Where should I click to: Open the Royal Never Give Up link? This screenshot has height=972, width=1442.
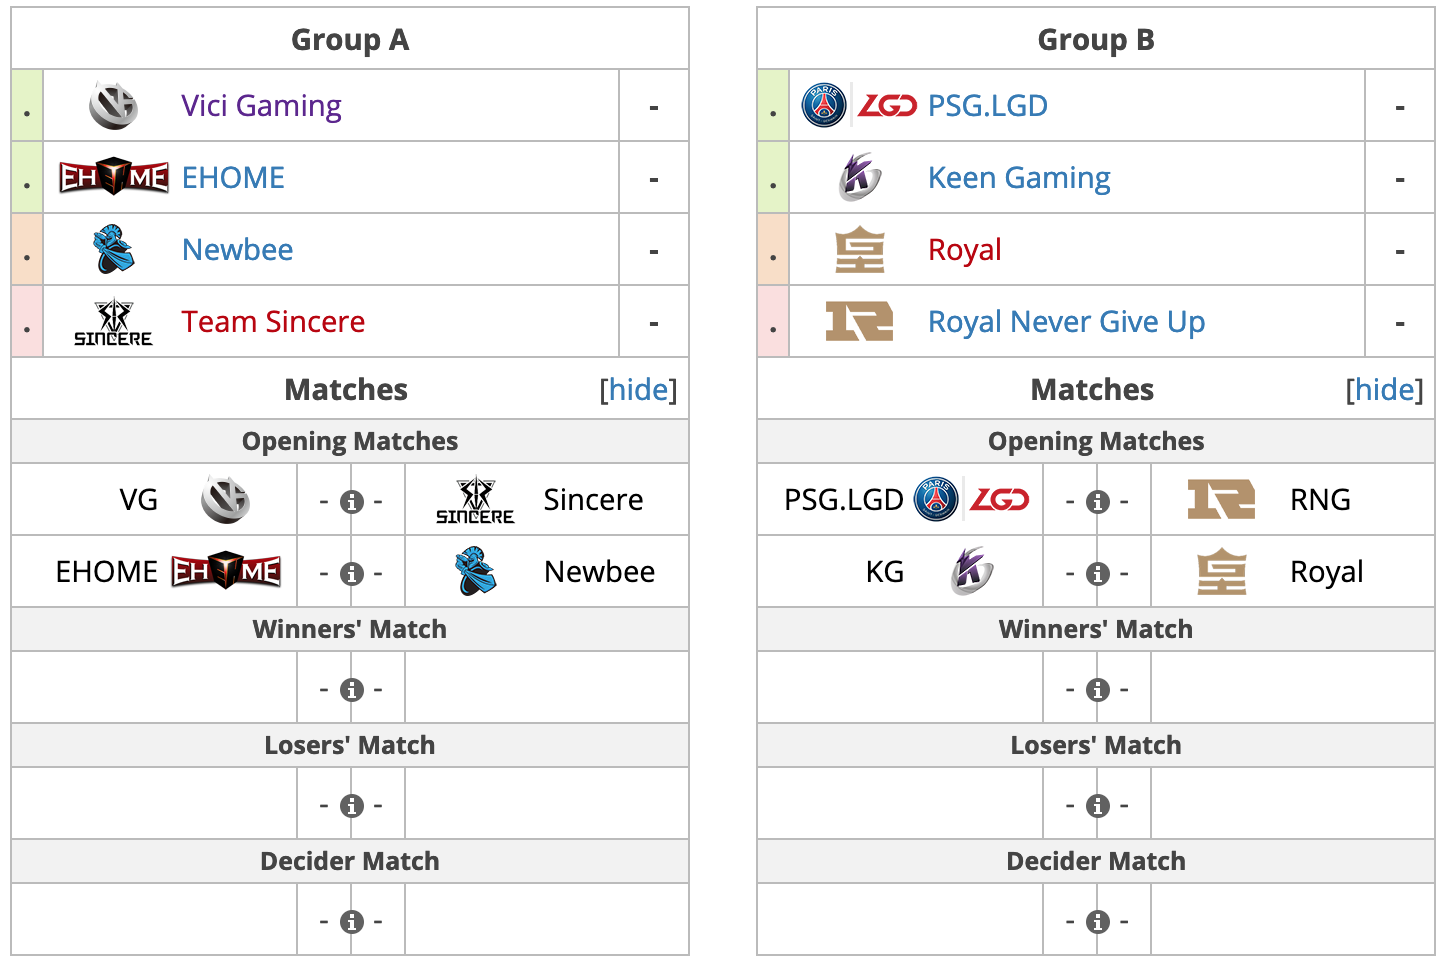(1066, 322)
